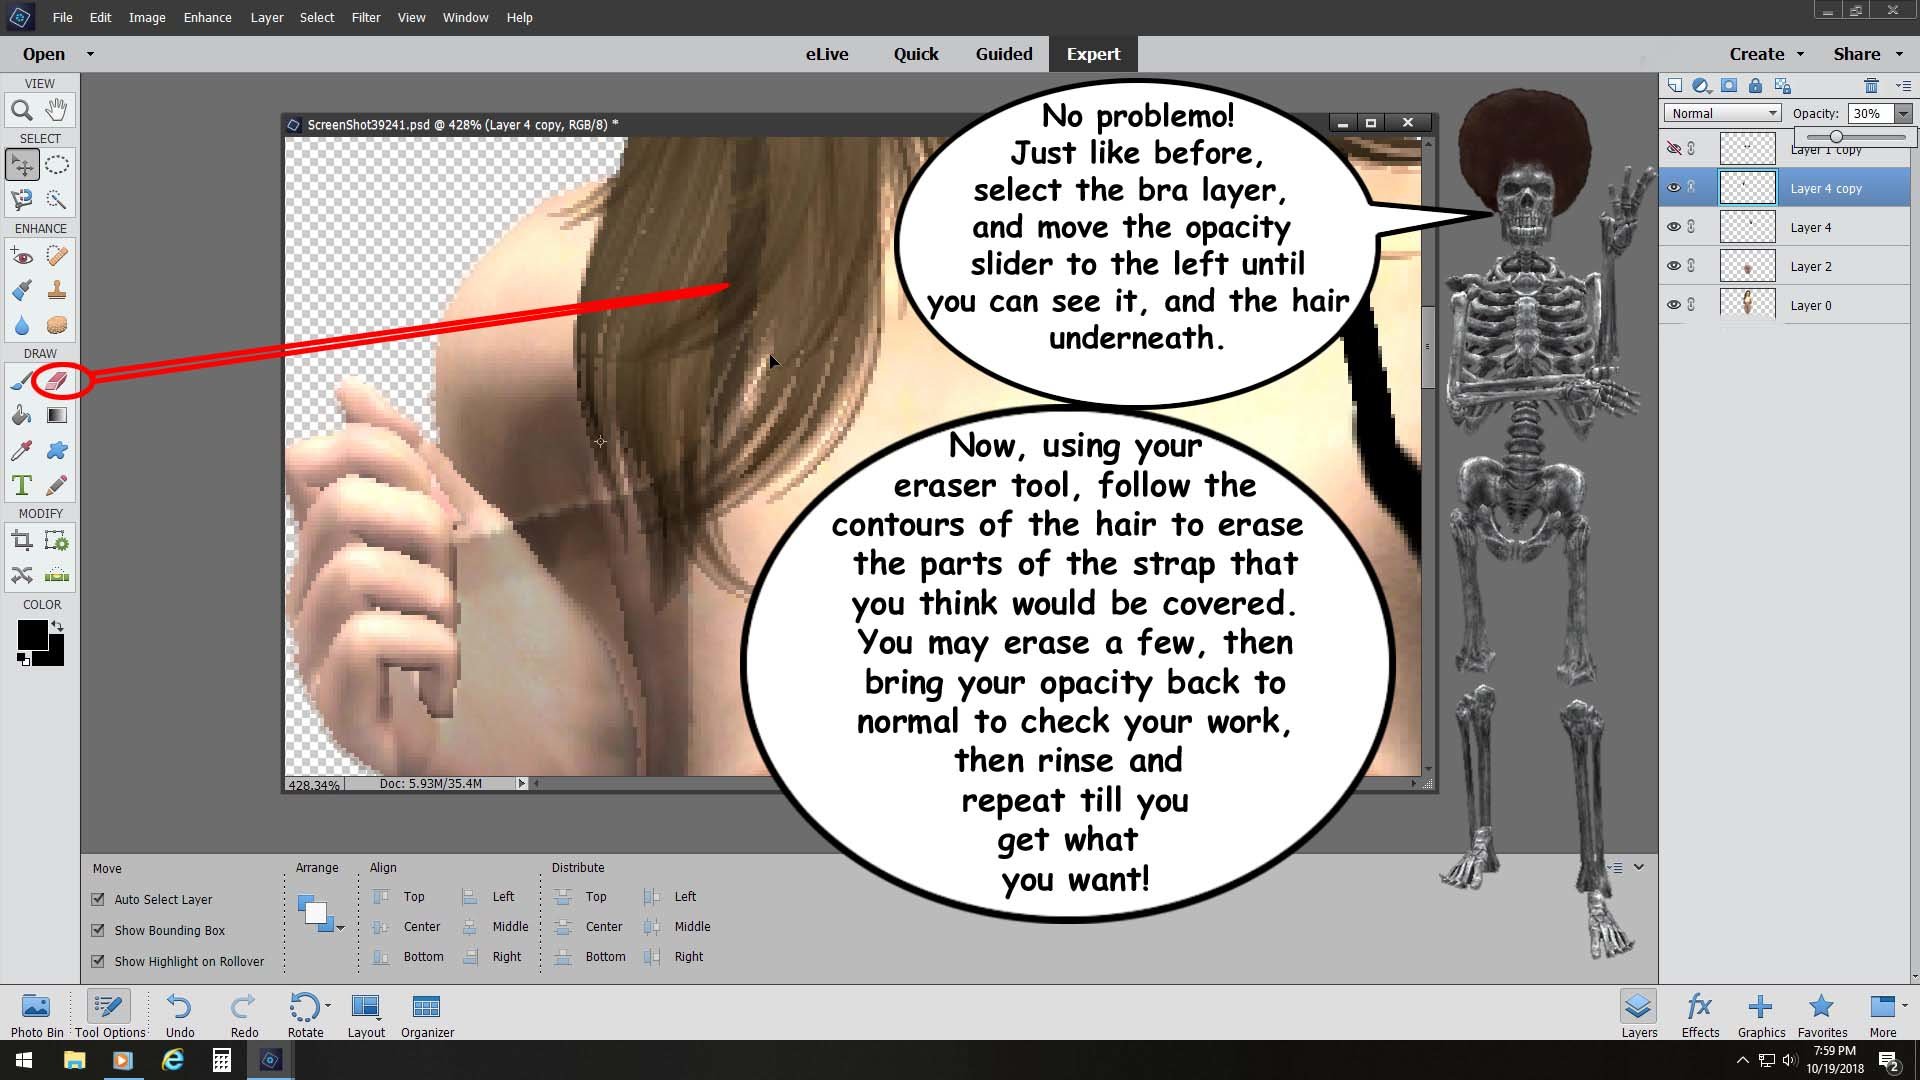
Task: Select the Zoom tool
Action: [21, 110]
